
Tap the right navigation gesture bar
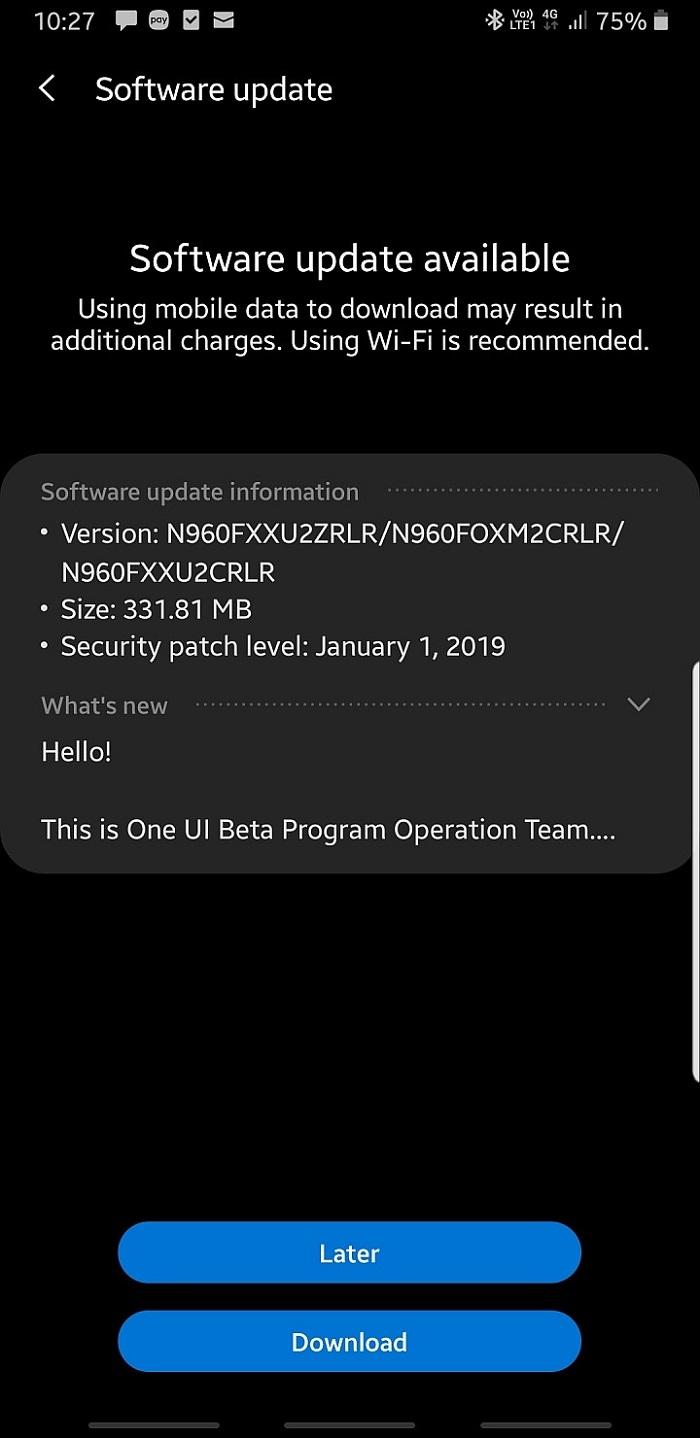pos(546,1425)
